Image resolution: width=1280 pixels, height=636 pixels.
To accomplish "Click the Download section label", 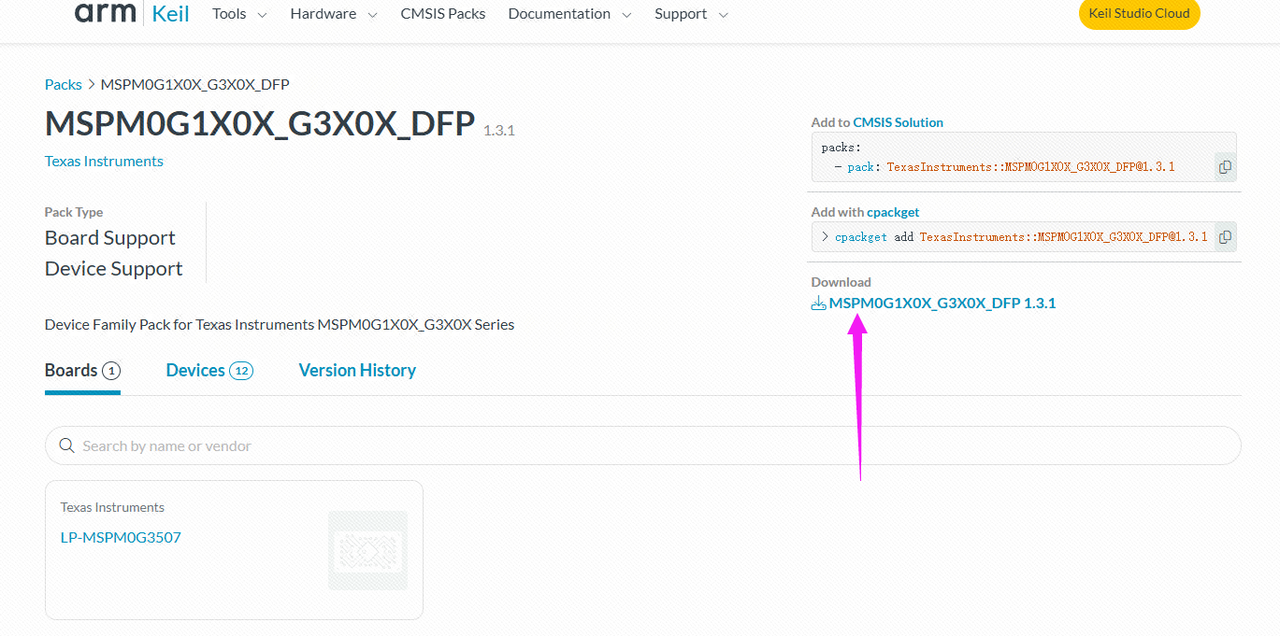I will point(841,282).
